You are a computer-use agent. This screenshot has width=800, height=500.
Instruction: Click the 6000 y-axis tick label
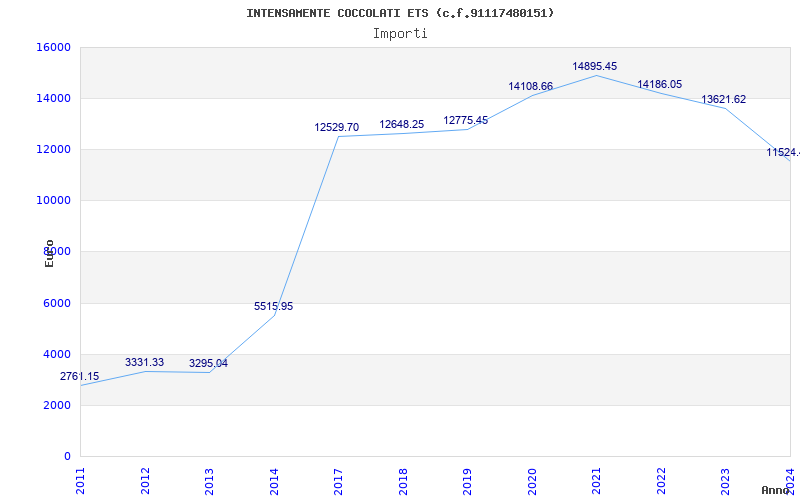(x=57, y=304)
